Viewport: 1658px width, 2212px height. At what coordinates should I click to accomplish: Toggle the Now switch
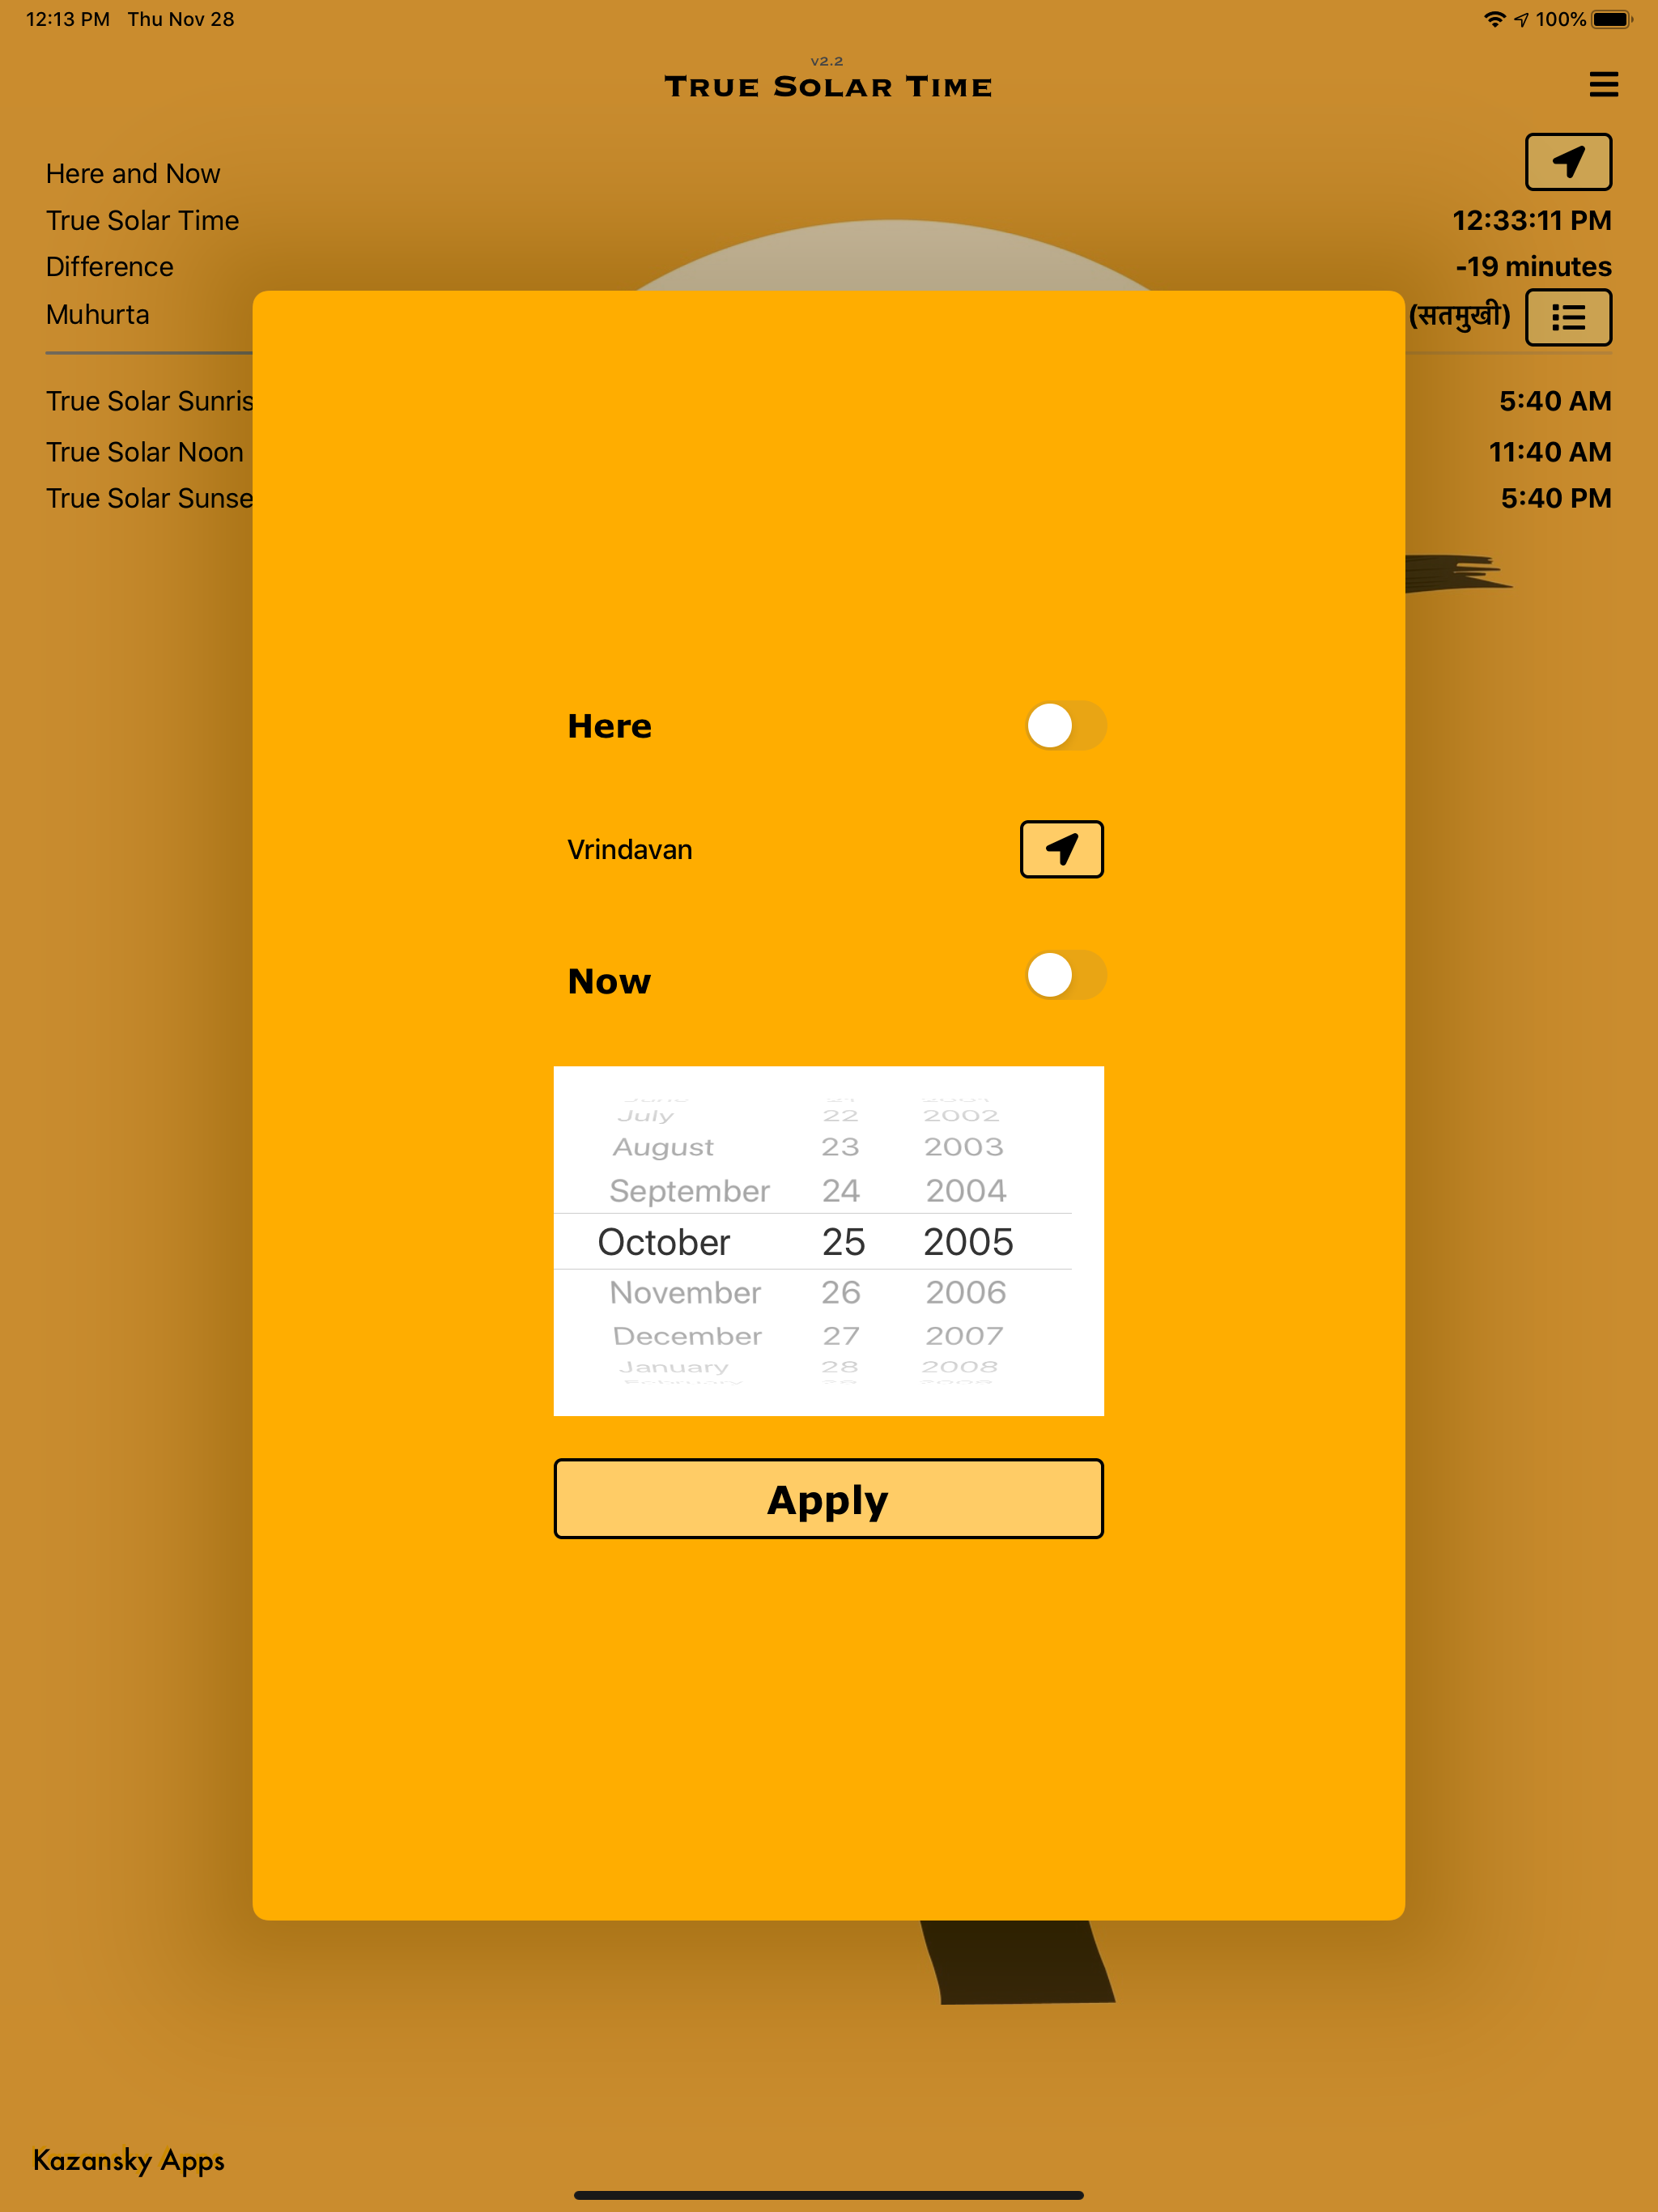[1066, 975]
